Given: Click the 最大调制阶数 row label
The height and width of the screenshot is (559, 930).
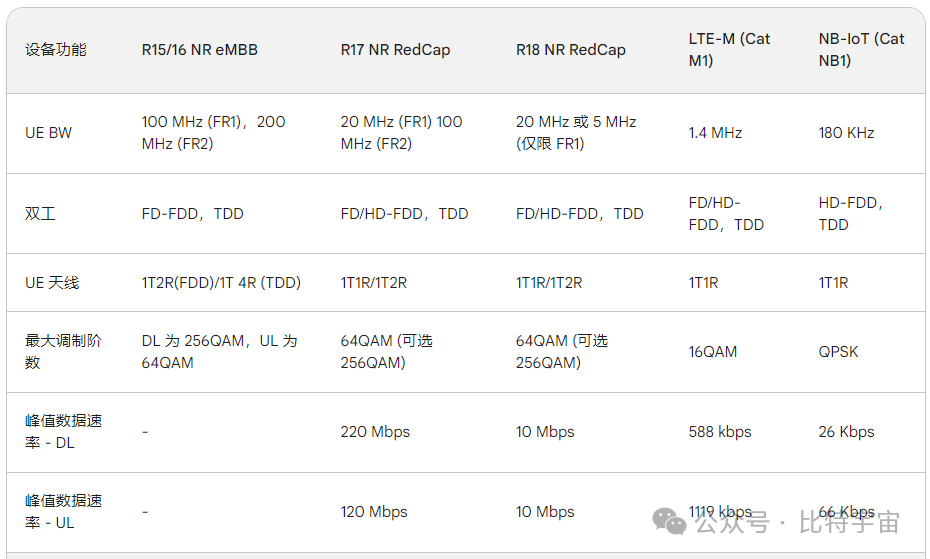Looking at the screenshot, I should click(63, 351).
